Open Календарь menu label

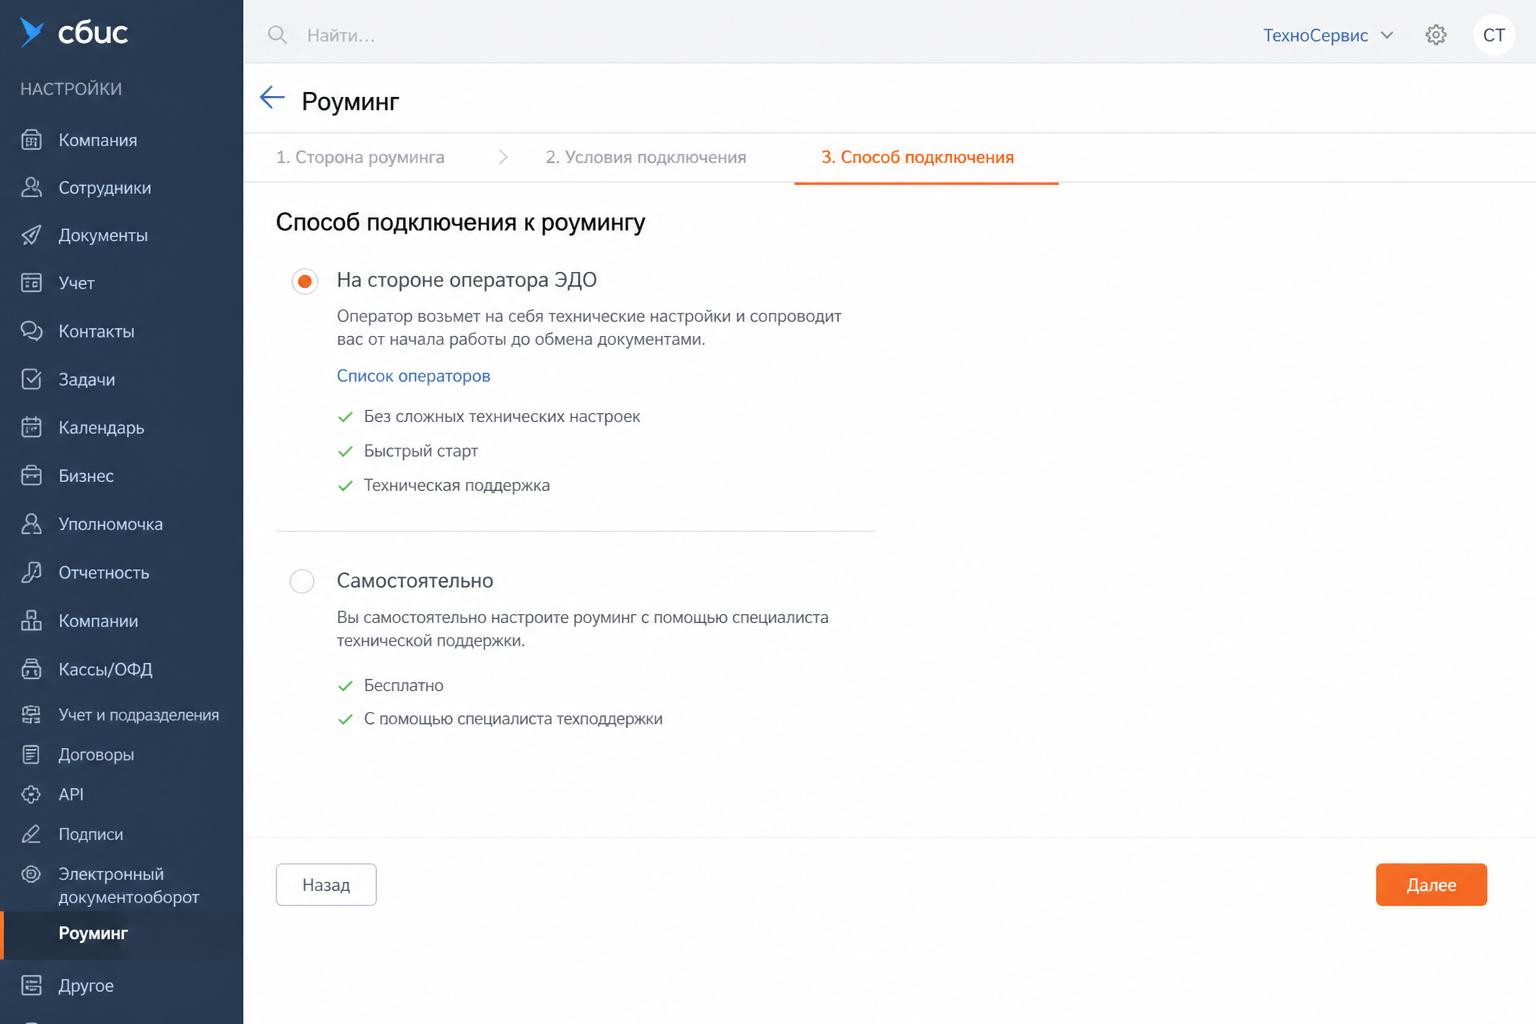coord(101,427)
